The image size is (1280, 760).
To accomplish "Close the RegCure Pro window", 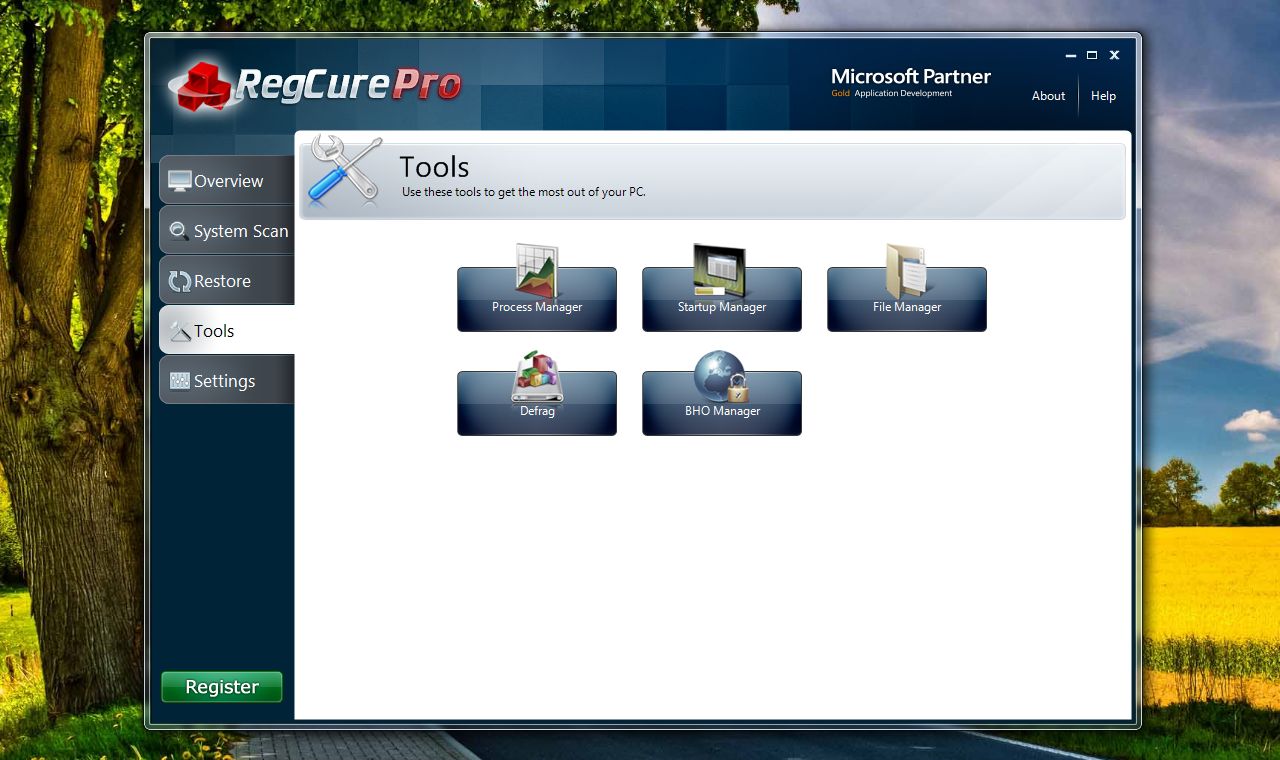I will (1114, 55).
